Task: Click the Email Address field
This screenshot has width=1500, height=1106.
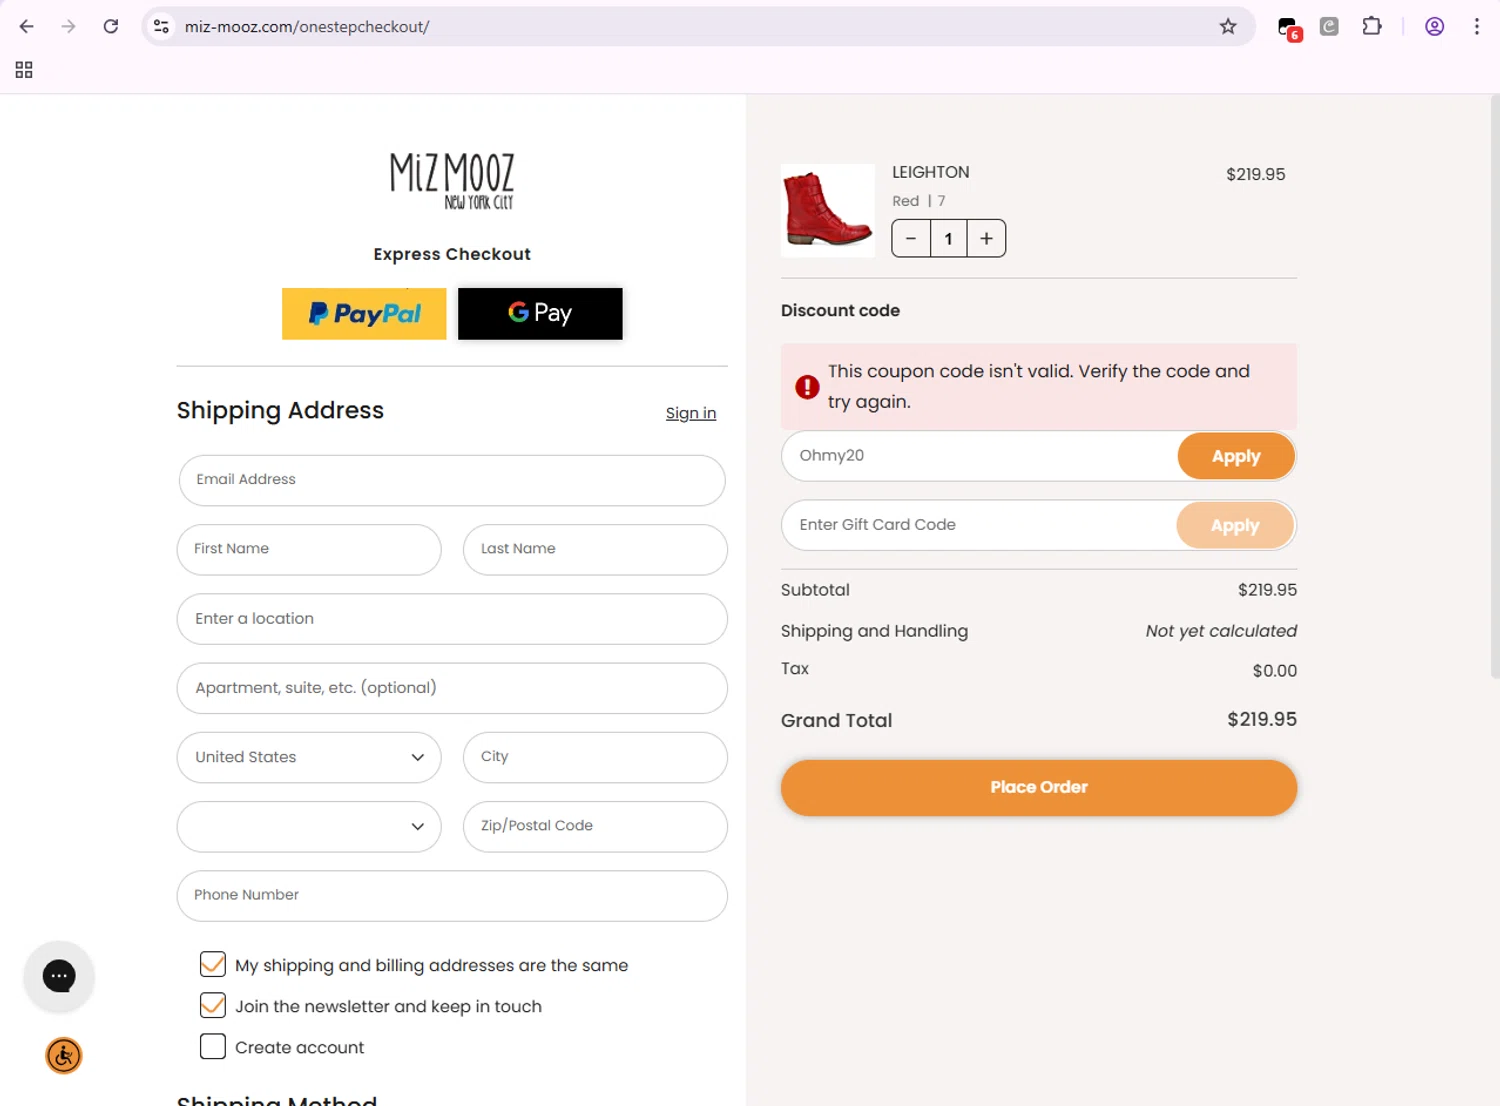Action: [x=452, y=480]
